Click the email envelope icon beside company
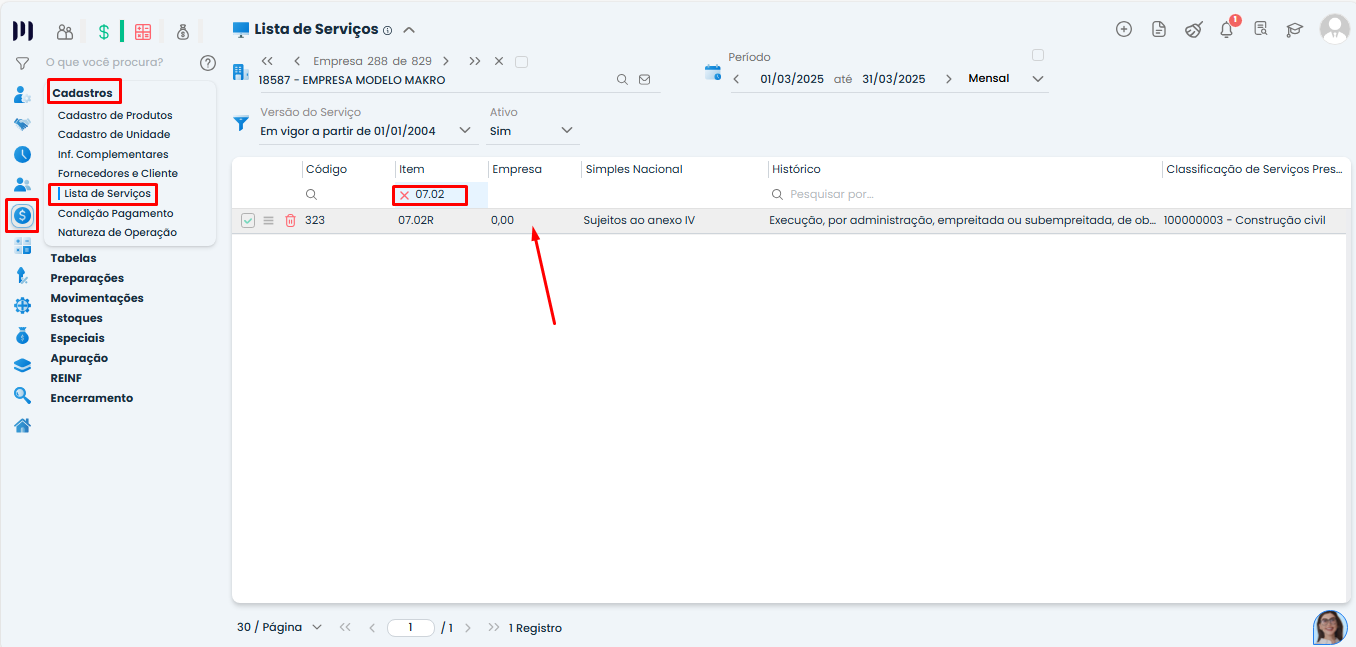This screenshot has height=647, width=1356. (x=644, y=80)
